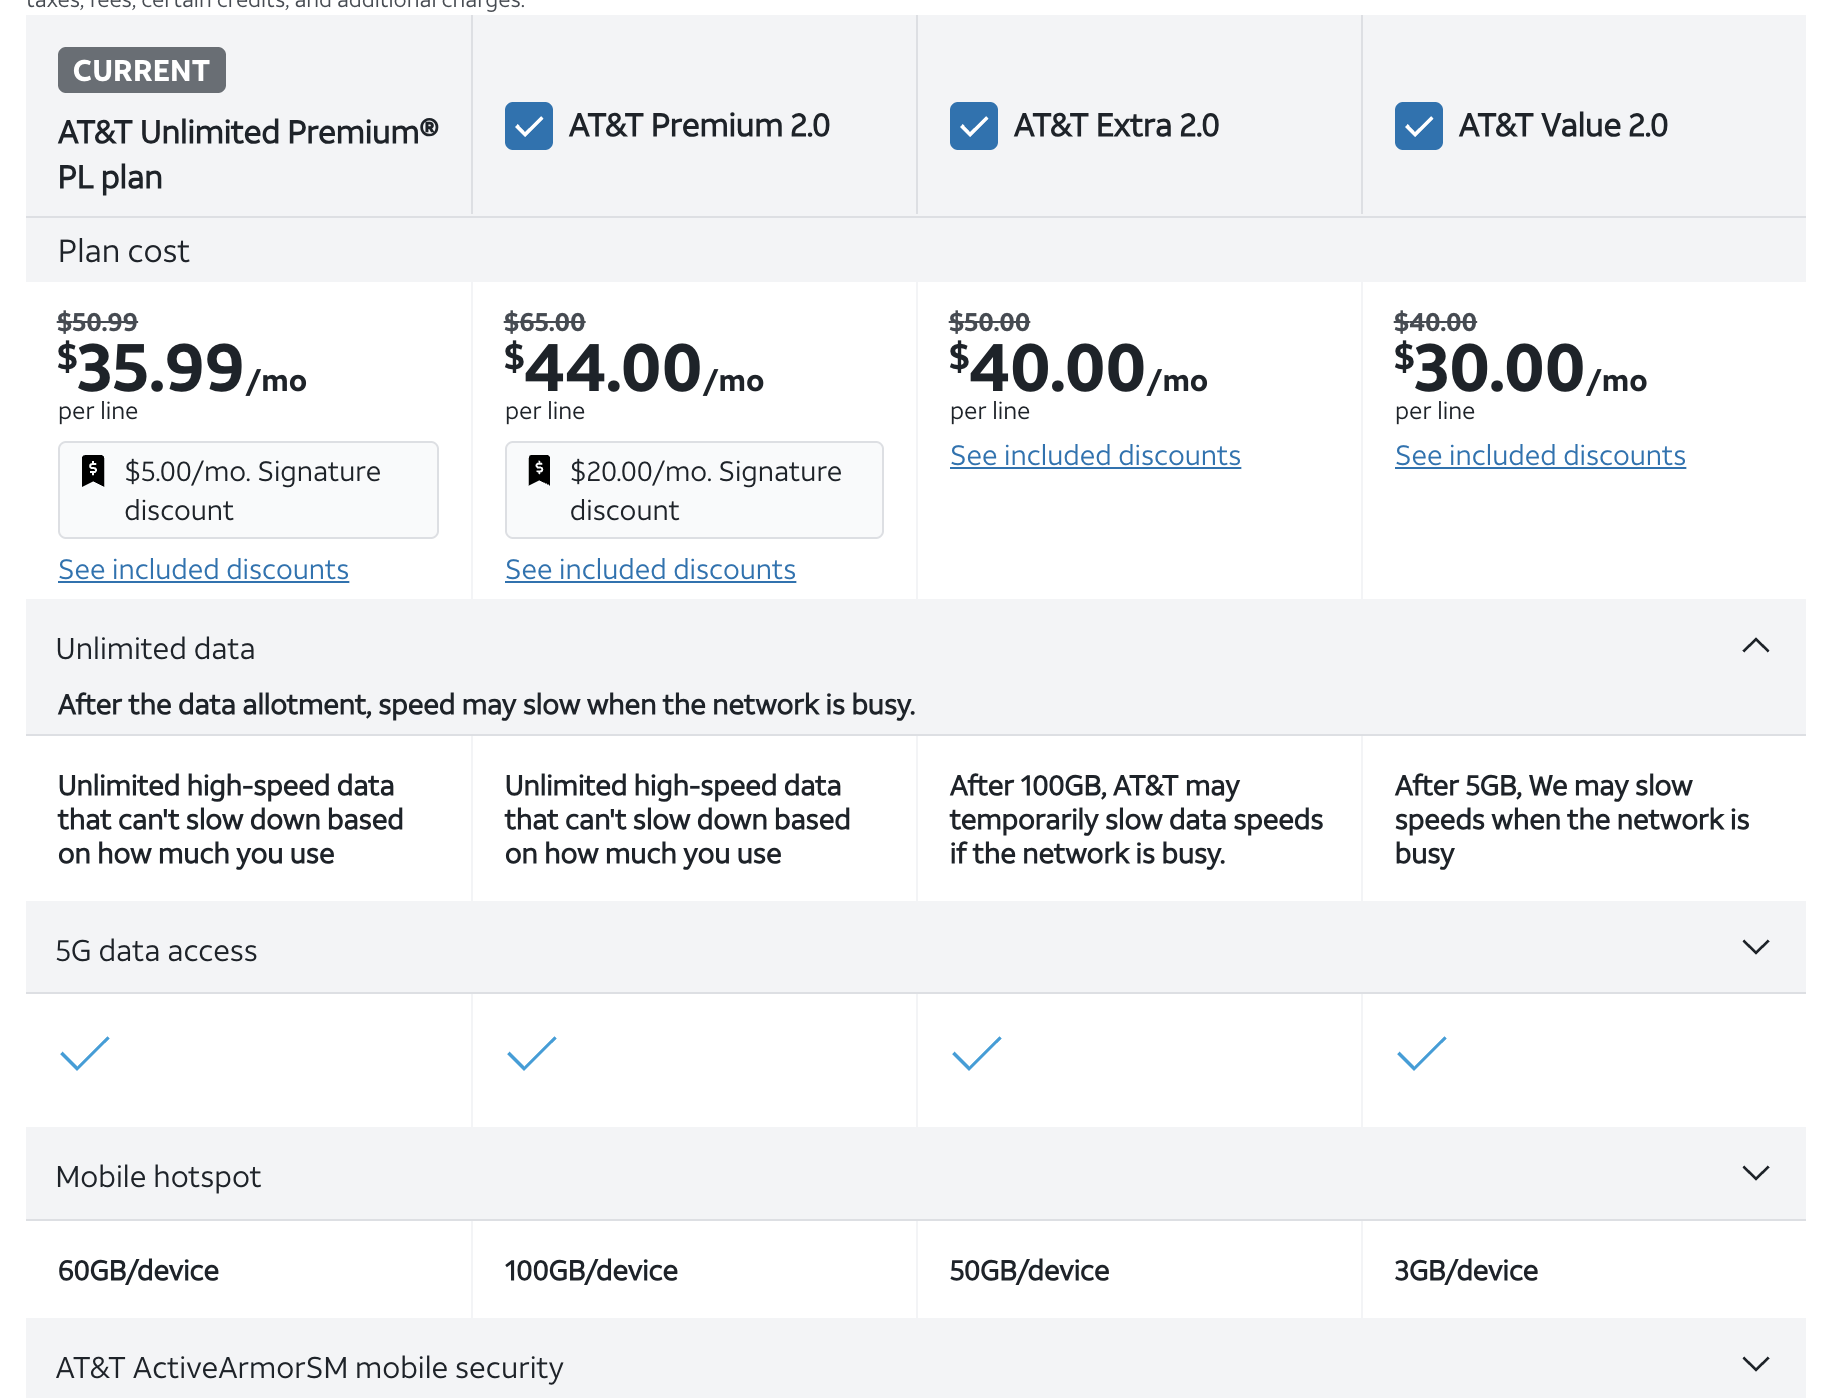Deselect the AT&T Value 2.0 checkbox
The image size is (1844, 1398).
coord(1418,126)
